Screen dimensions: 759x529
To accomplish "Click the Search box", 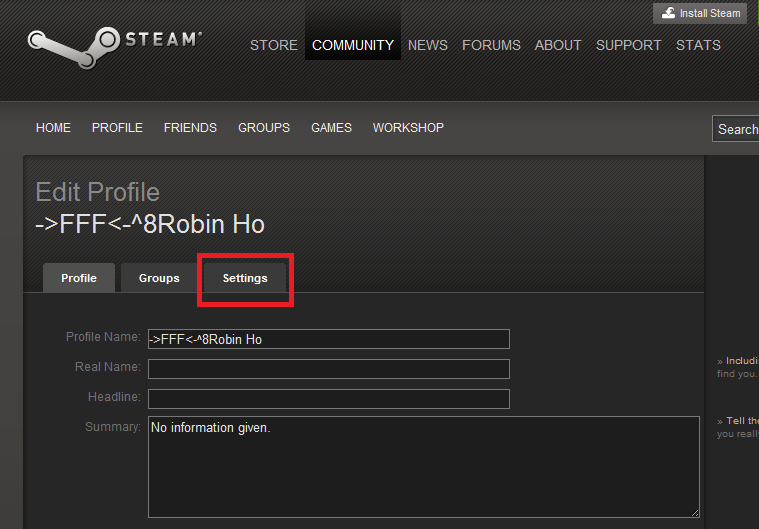I will click(x=735, y=129).
